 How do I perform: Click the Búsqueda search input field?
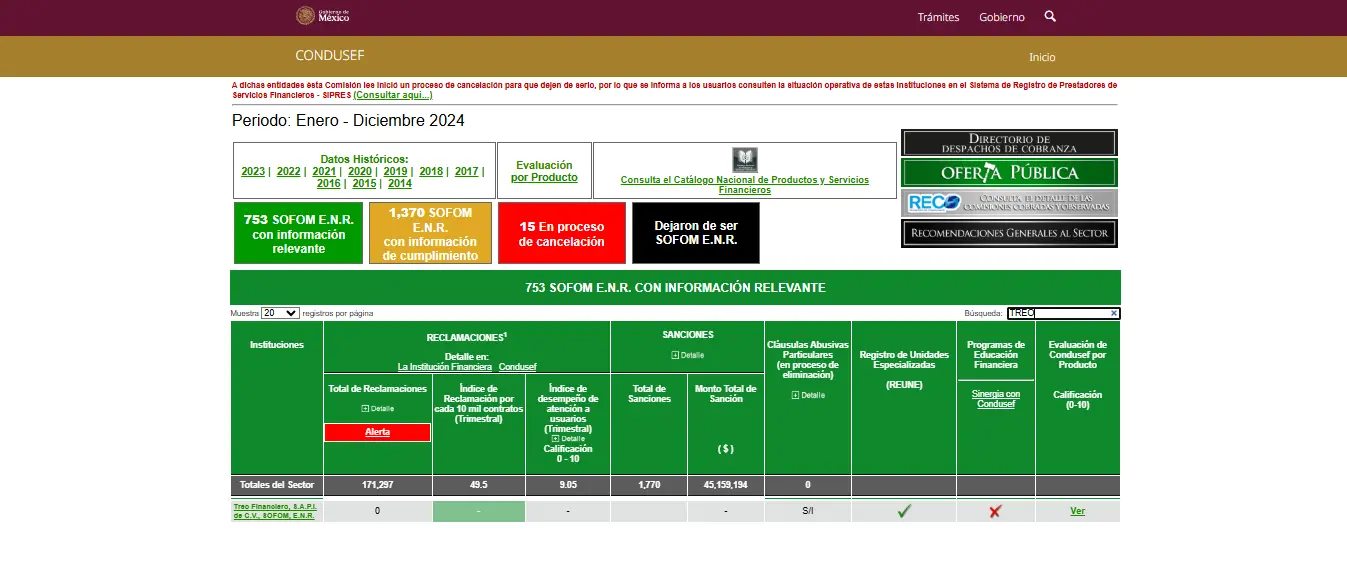click(1058, 313)
